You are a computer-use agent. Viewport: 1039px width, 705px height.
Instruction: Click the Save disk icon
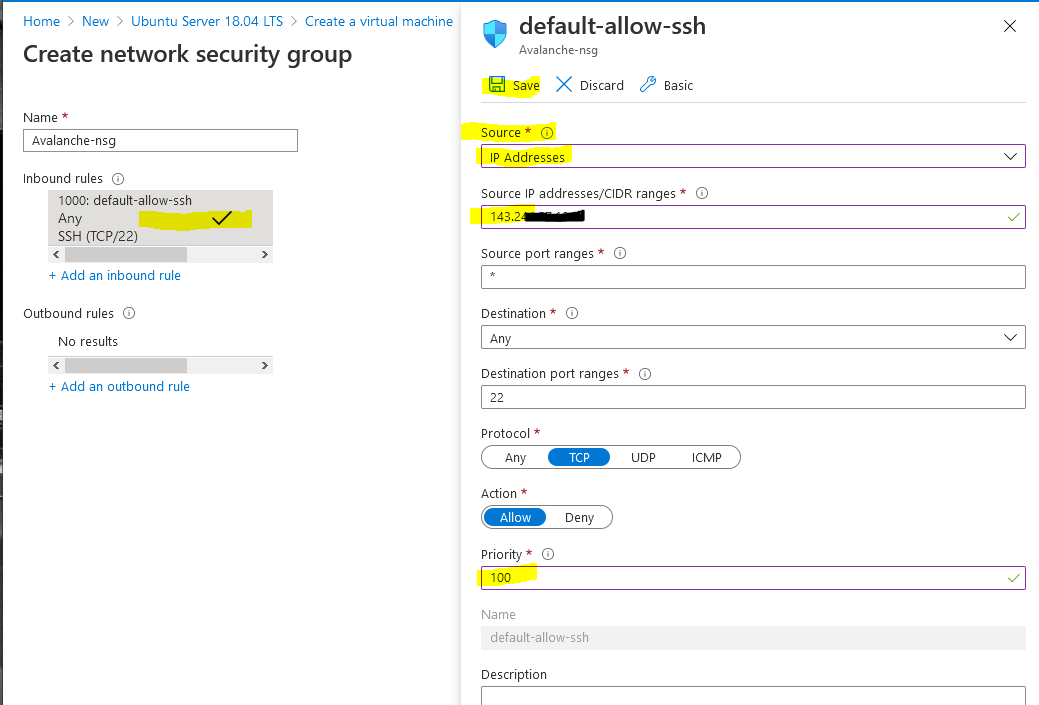pos(497,85)
